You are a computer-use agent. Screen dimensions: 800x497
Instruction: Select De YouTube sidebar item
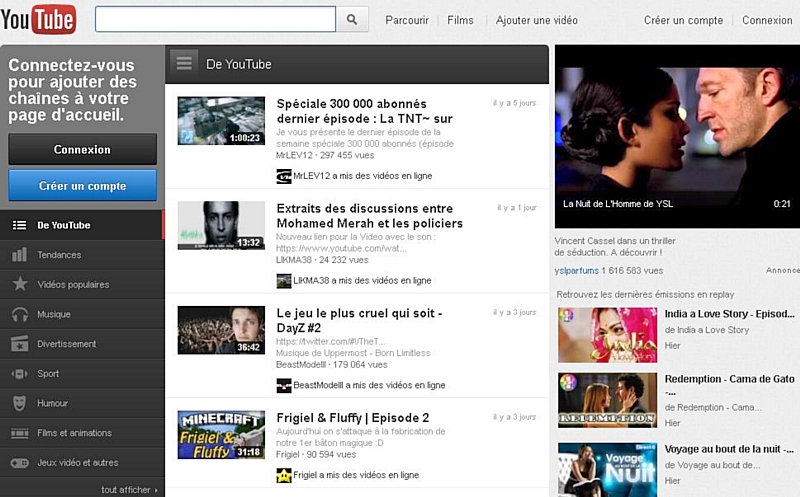pyautogui.click(x=82, y=225)
